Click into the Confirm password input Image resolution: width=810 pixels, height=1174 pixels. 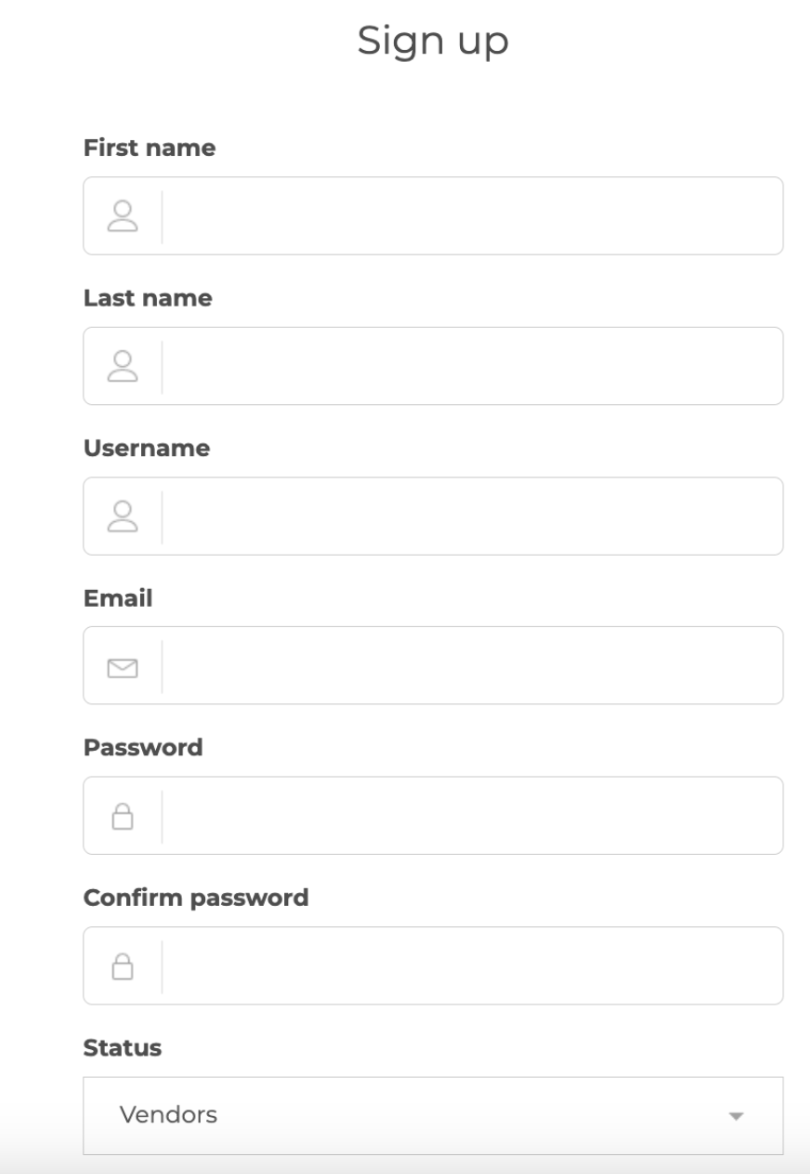pos(433,966)
